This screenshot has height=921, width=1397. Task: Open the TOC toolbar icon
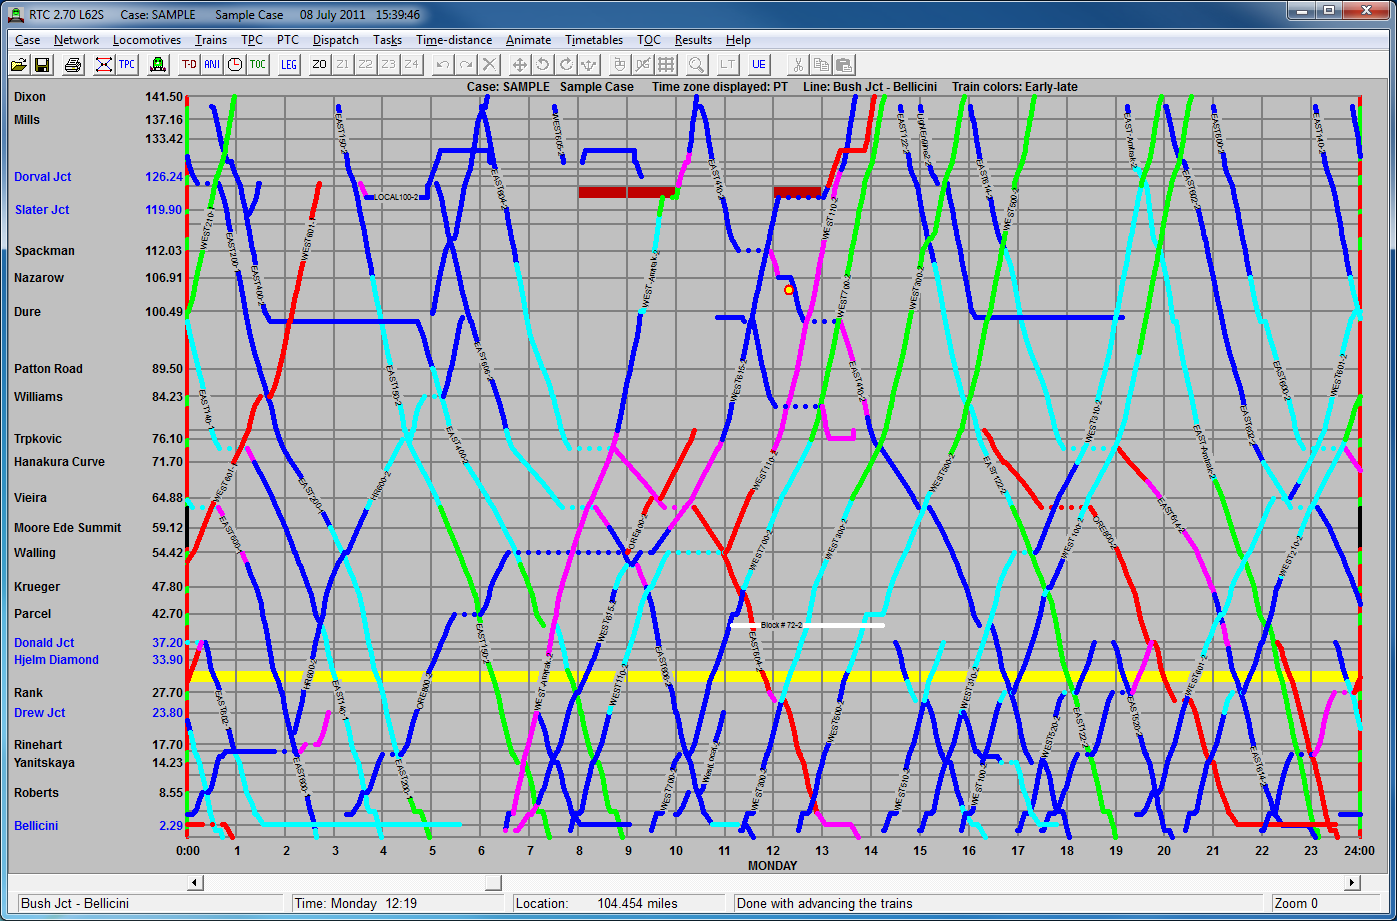pos(258,65)
